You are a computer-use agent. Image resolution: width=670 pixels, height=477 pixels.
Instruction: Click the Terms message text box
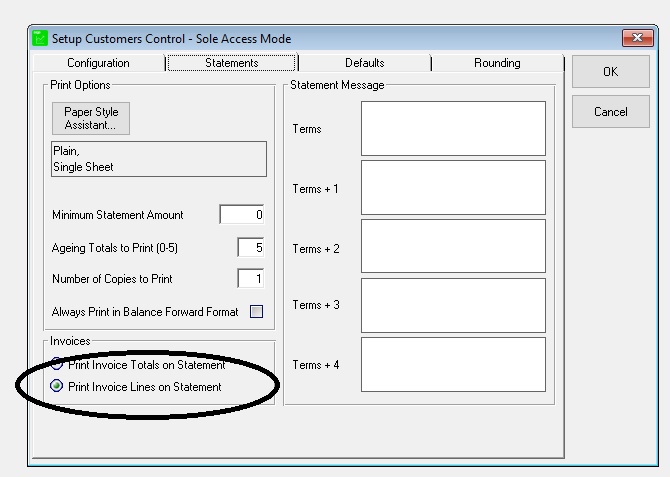click(453, 128)
